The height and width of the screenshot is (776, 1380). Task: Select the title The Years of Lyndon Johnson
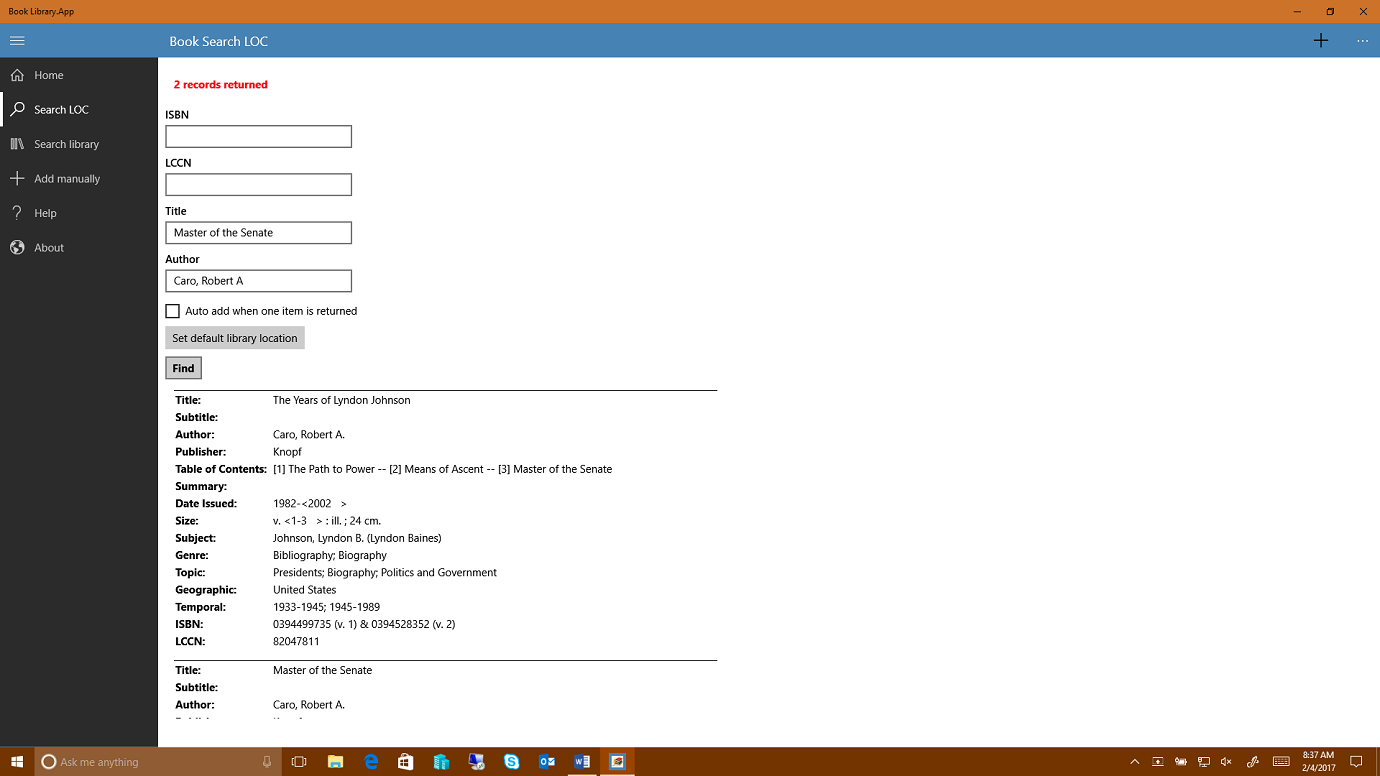click(x=342, y=400)
